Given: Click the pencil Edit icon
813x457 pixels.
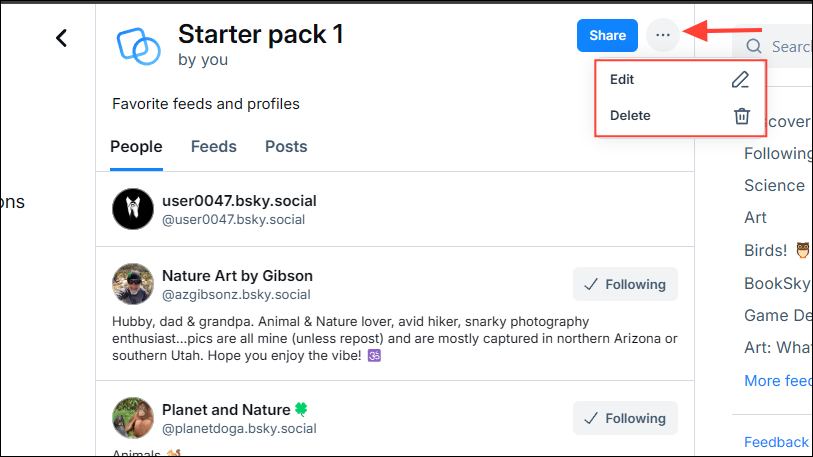Looking at the screenshot, I should point(740,80).
